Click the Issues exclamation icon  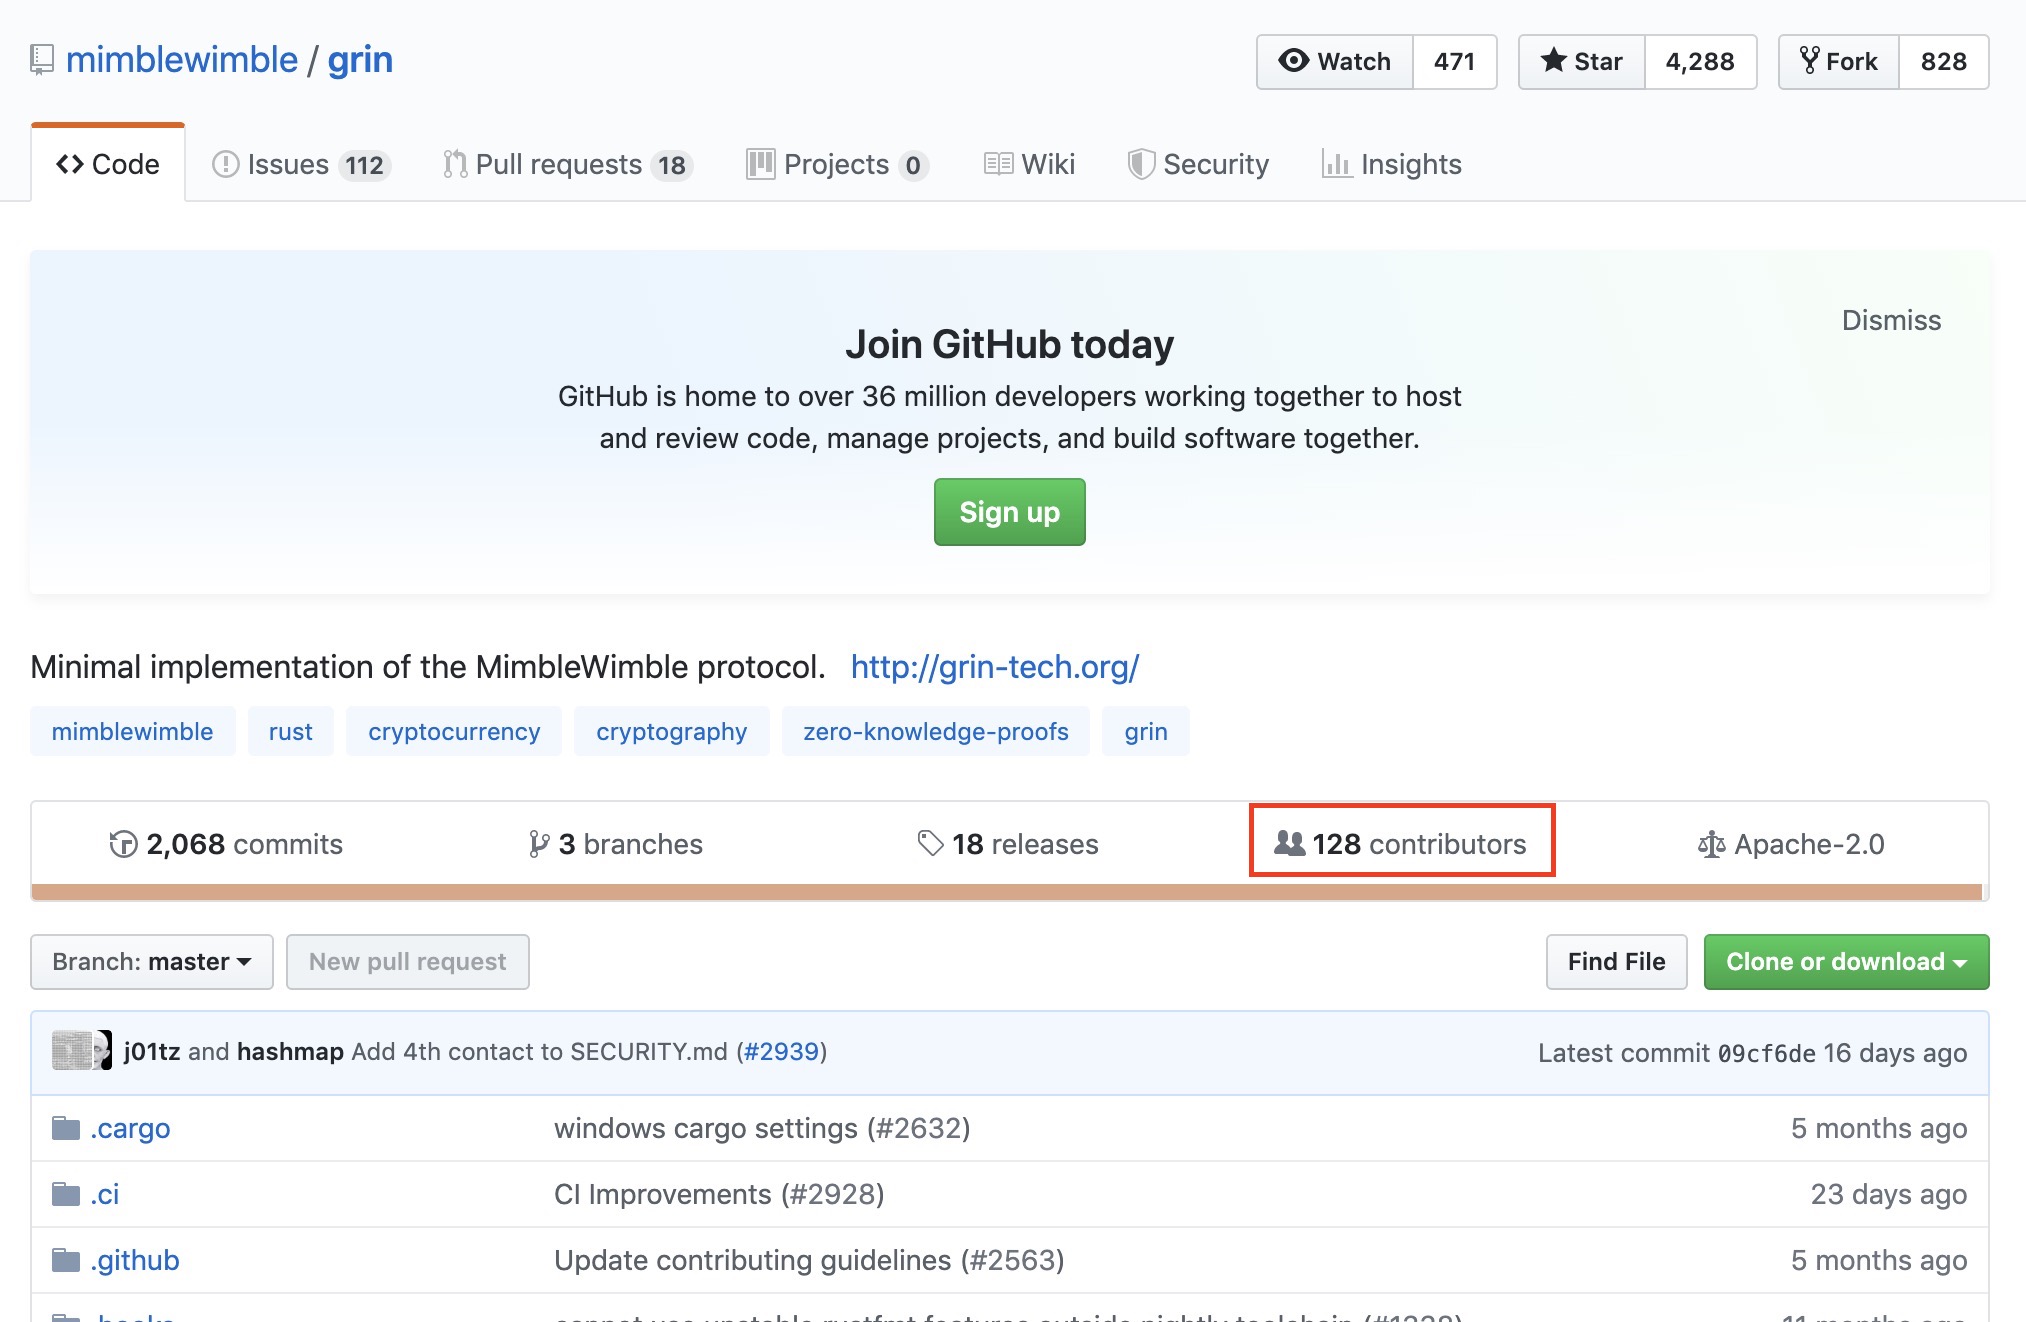tap(225, 164)
